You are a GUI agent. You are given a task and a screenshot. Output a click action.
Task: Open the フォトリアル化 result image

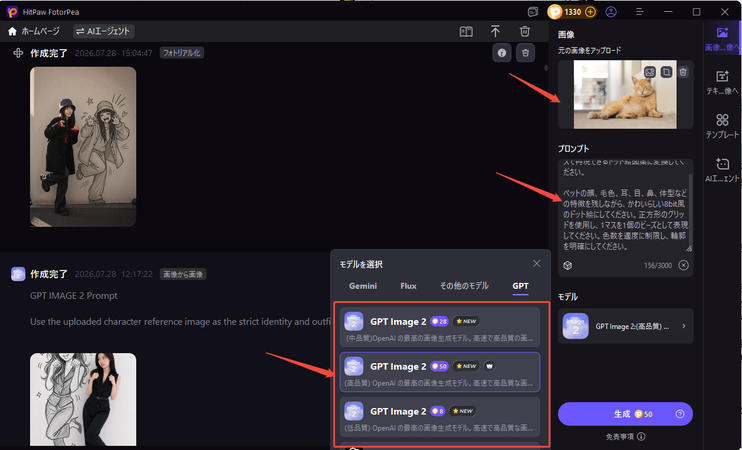point(83,147)
